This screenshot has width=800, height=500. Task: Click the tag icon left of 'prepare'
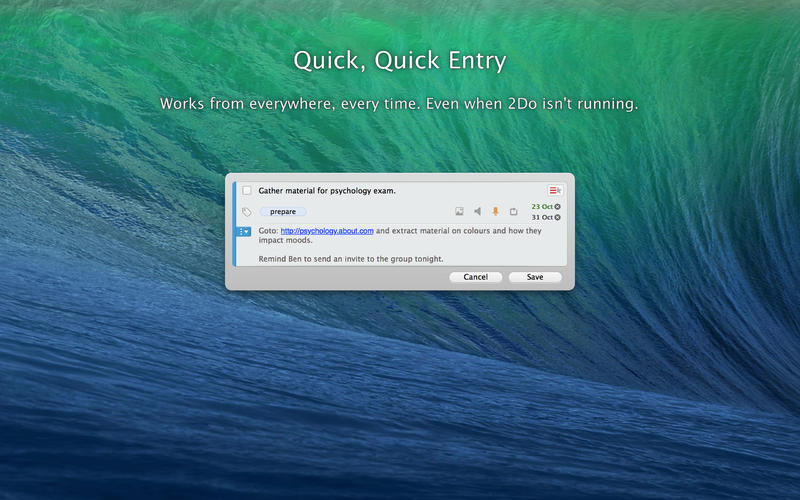coord(247,212)
